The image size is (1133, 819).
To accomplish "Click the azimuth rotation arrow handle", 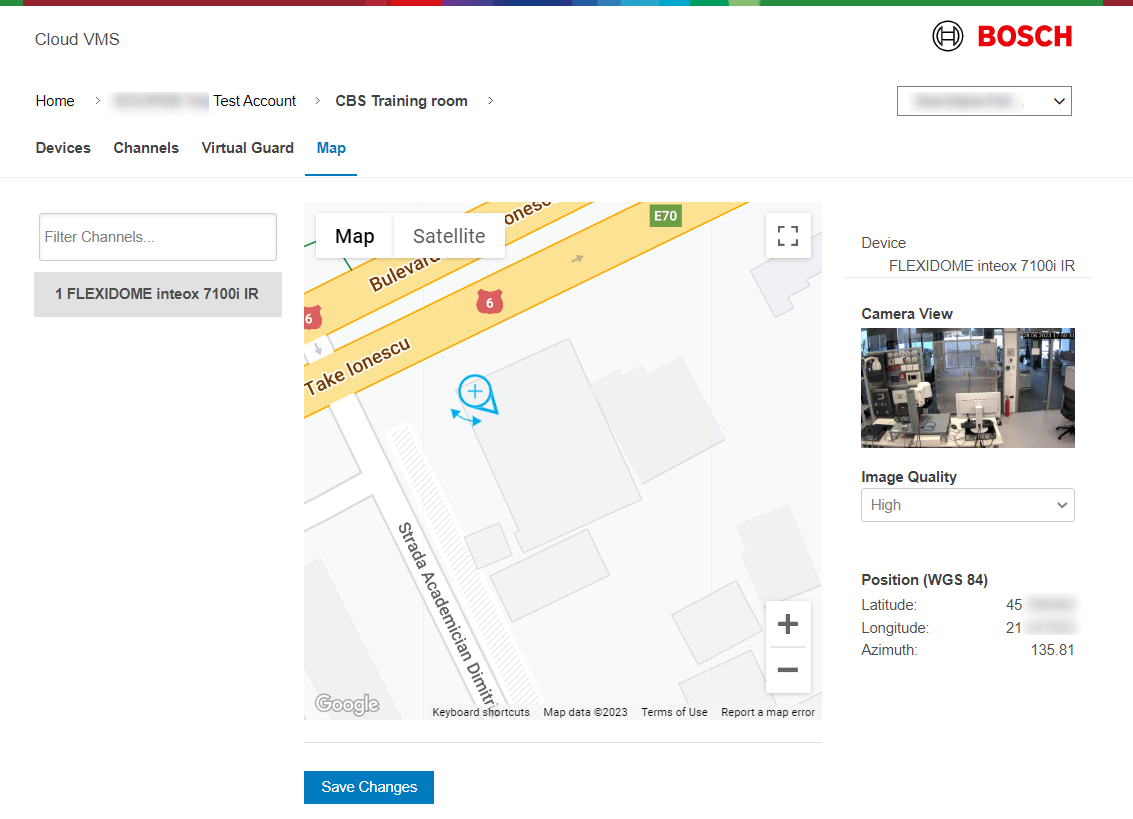I will 466,417.
